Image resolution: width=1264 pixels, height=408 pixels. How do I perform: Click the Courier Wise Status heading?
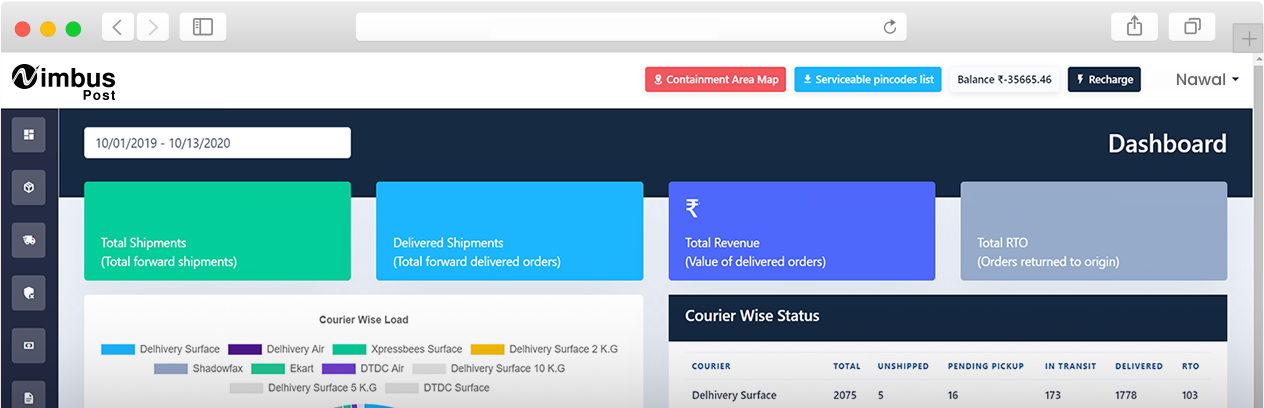(x=752, y=316)
